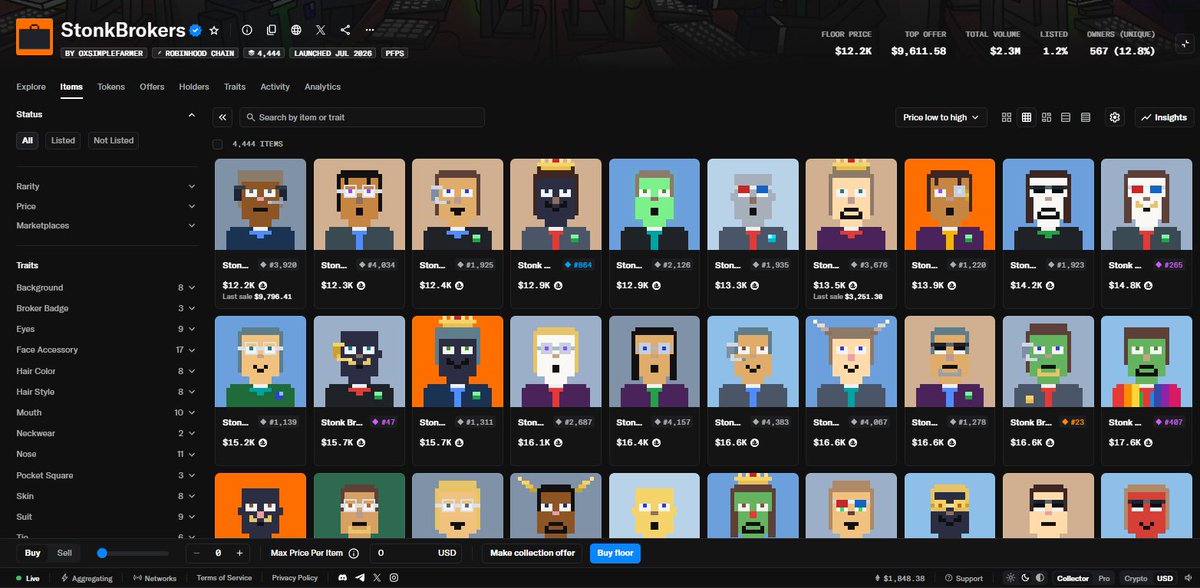
Task: Collapse the filter sidebar with the double-chevron button
Action: 223,117
